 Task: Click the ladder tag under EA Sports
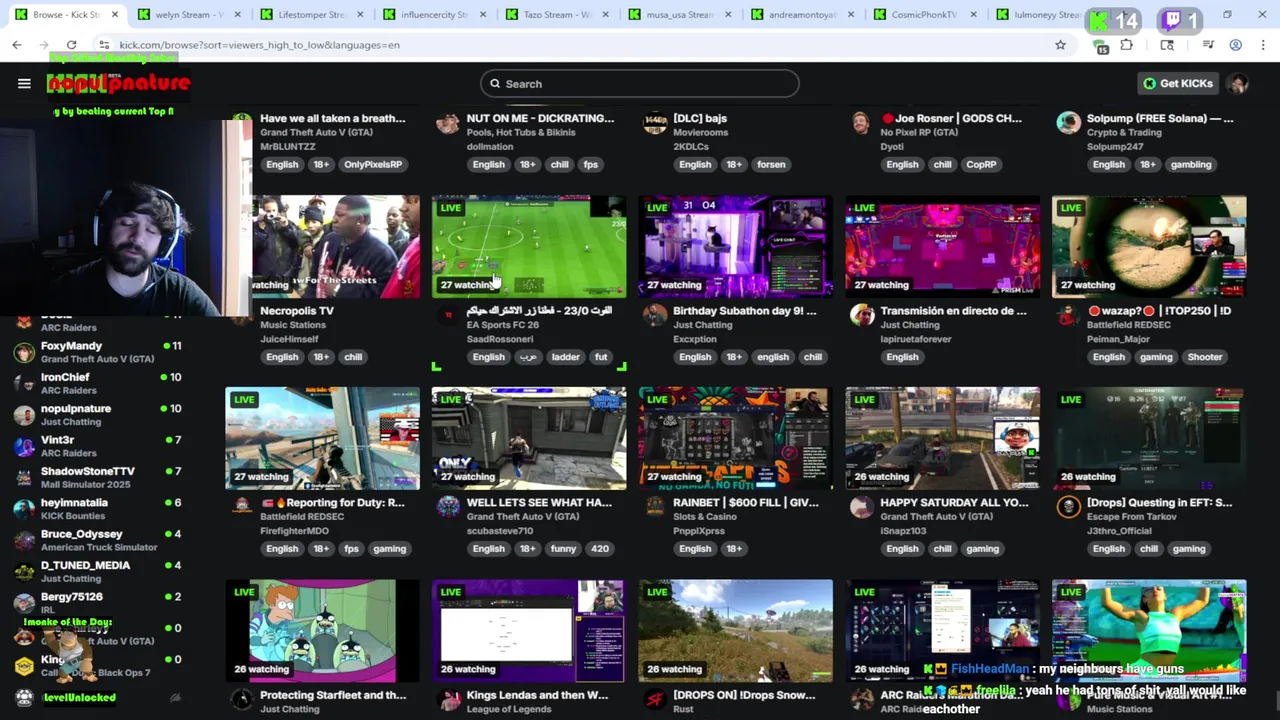[565, 357]
